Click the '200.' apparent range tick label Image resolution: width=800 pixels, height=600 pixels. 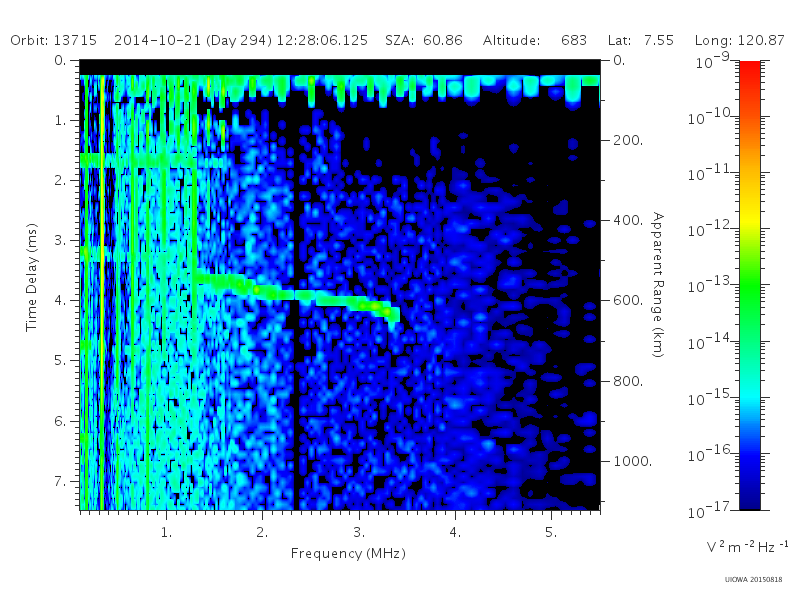[x=628, y=140]
